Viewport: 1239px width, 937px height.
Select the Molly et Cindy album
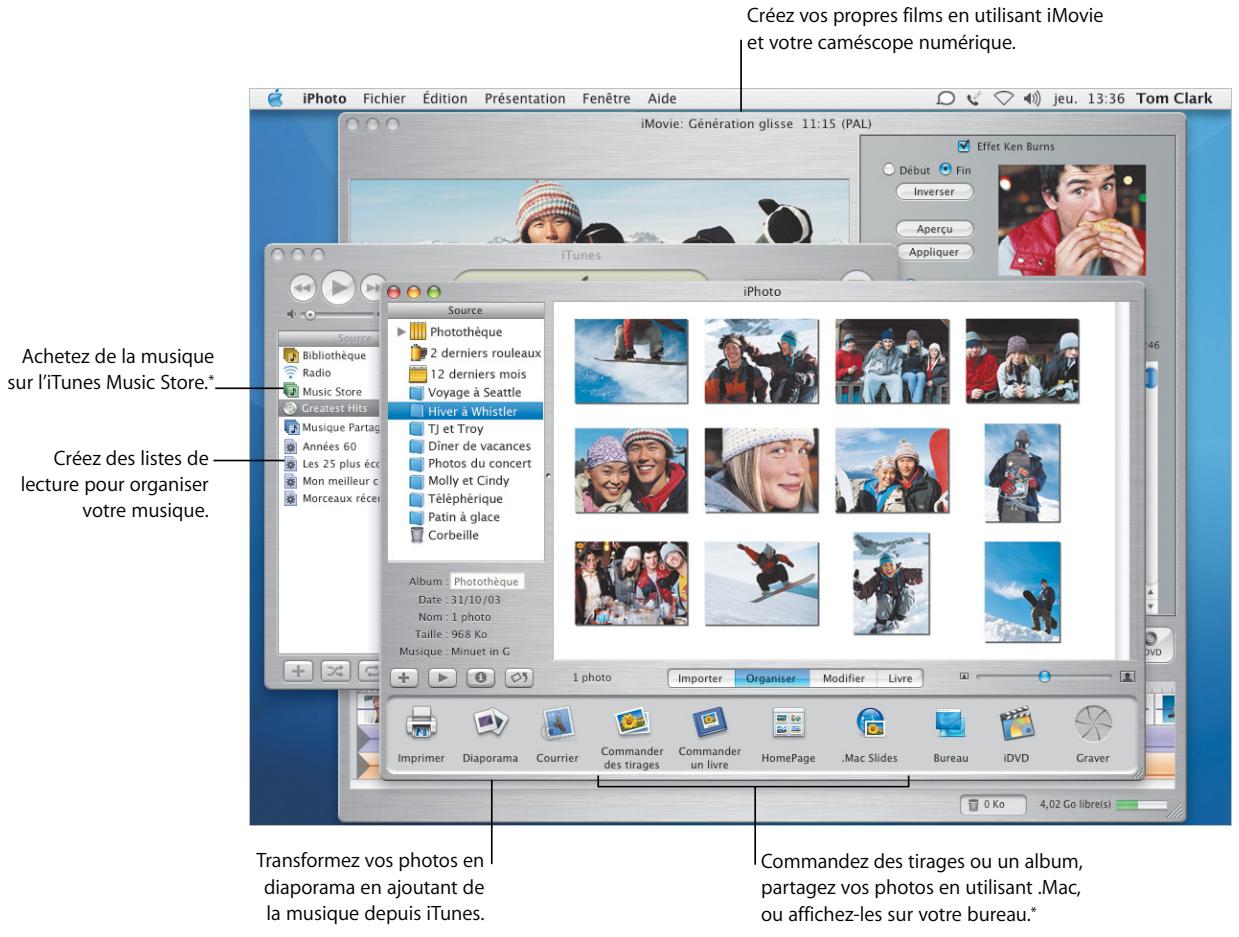(x=459, y=481)
